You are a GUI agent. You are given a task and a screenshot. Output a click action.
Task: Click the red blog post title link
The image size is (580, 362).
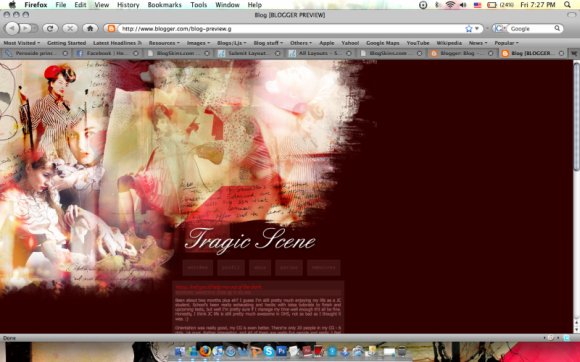(219, 287)
